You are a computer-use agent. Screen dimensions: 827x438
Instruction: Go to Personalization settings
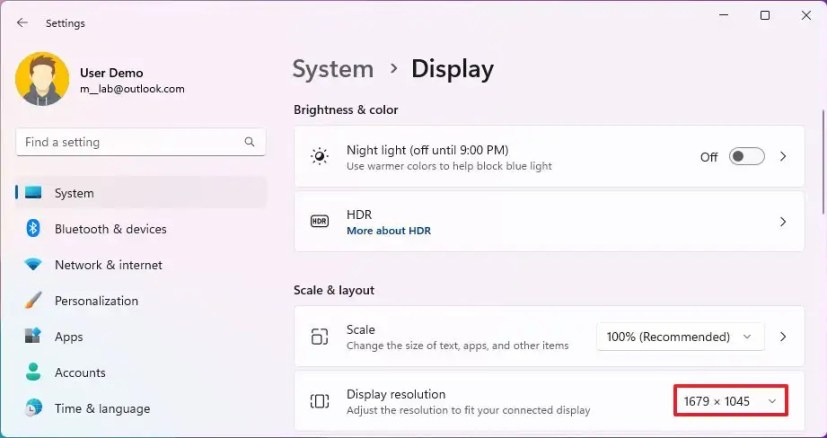point(141,301)
